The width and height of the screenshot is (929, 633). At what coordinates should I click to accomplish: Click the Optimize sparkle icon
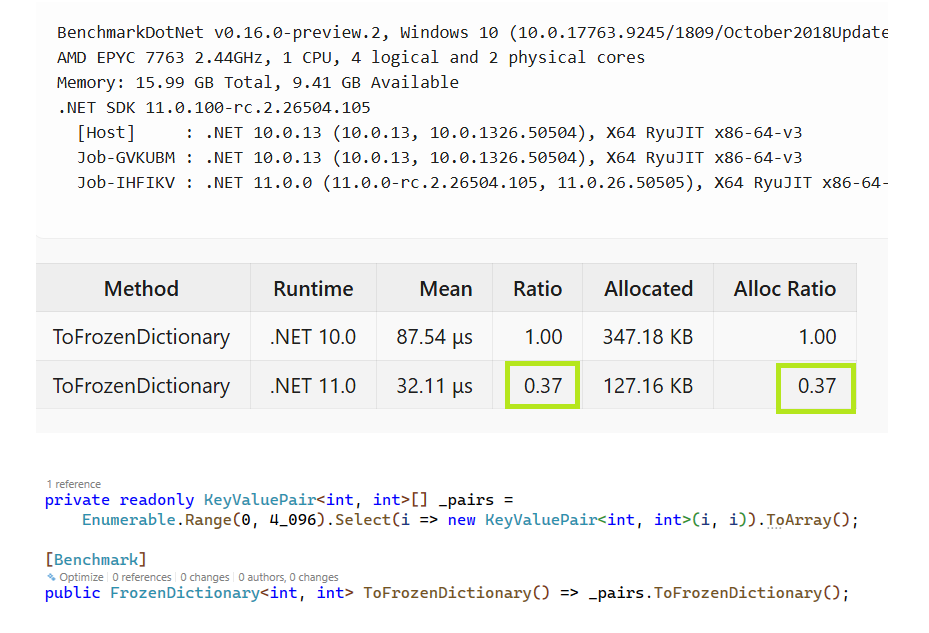click(51, 577)
